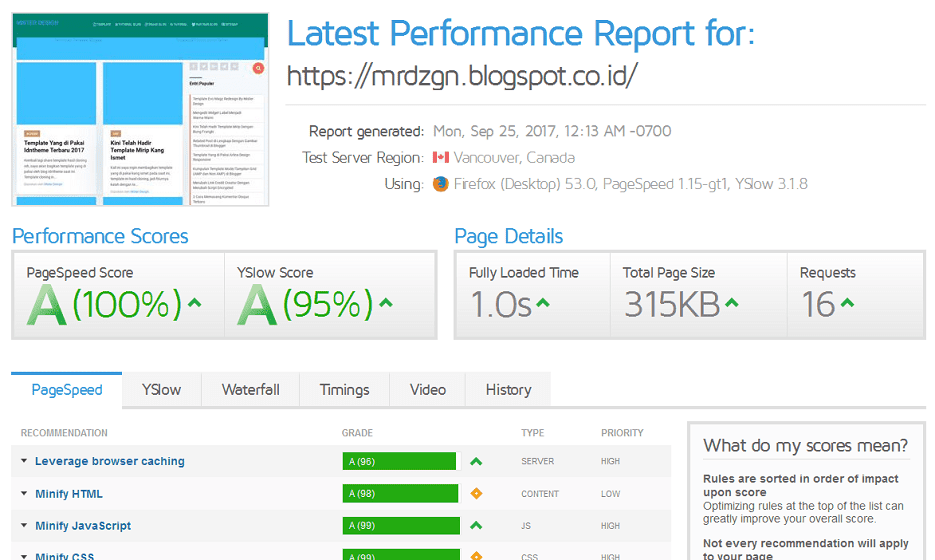Click the TYPE column header
935x560 pixels.
click(532, 433)
